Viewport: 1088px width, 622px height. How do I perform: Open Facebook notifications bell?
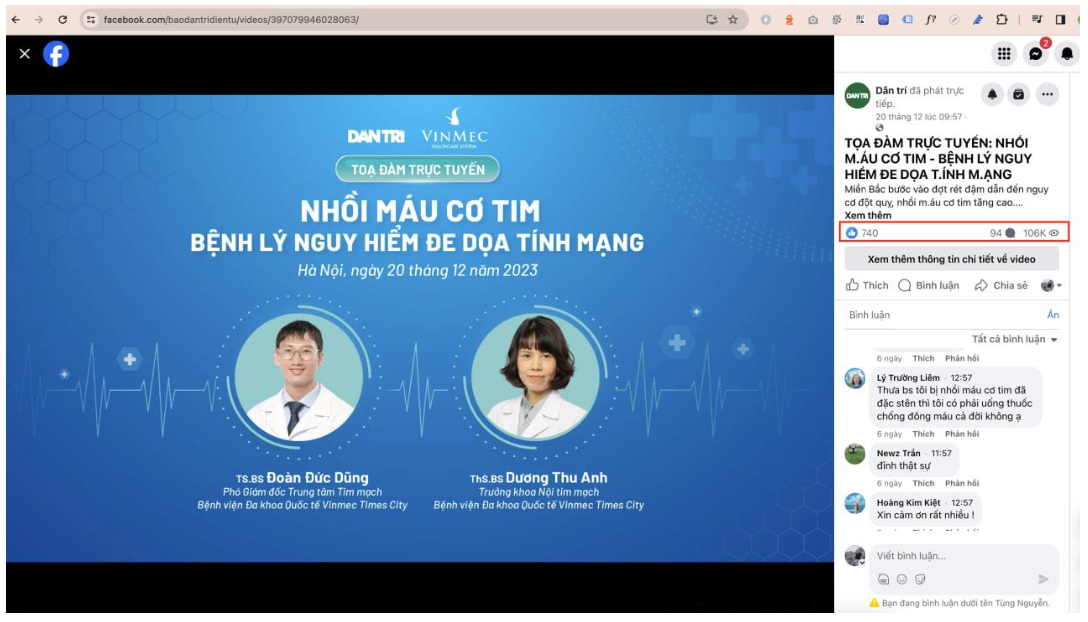coord(1067,53)
